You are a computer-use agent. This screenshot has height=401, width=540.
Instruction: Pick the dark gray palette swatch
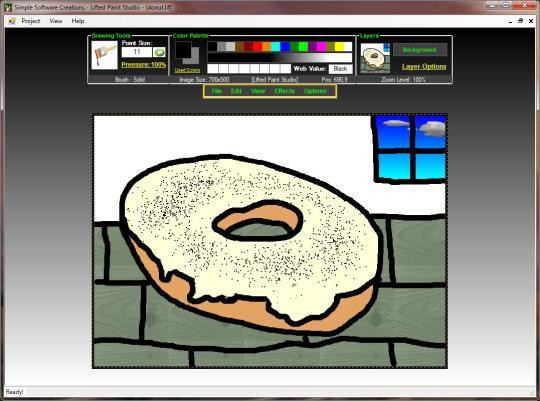(221, 47)
